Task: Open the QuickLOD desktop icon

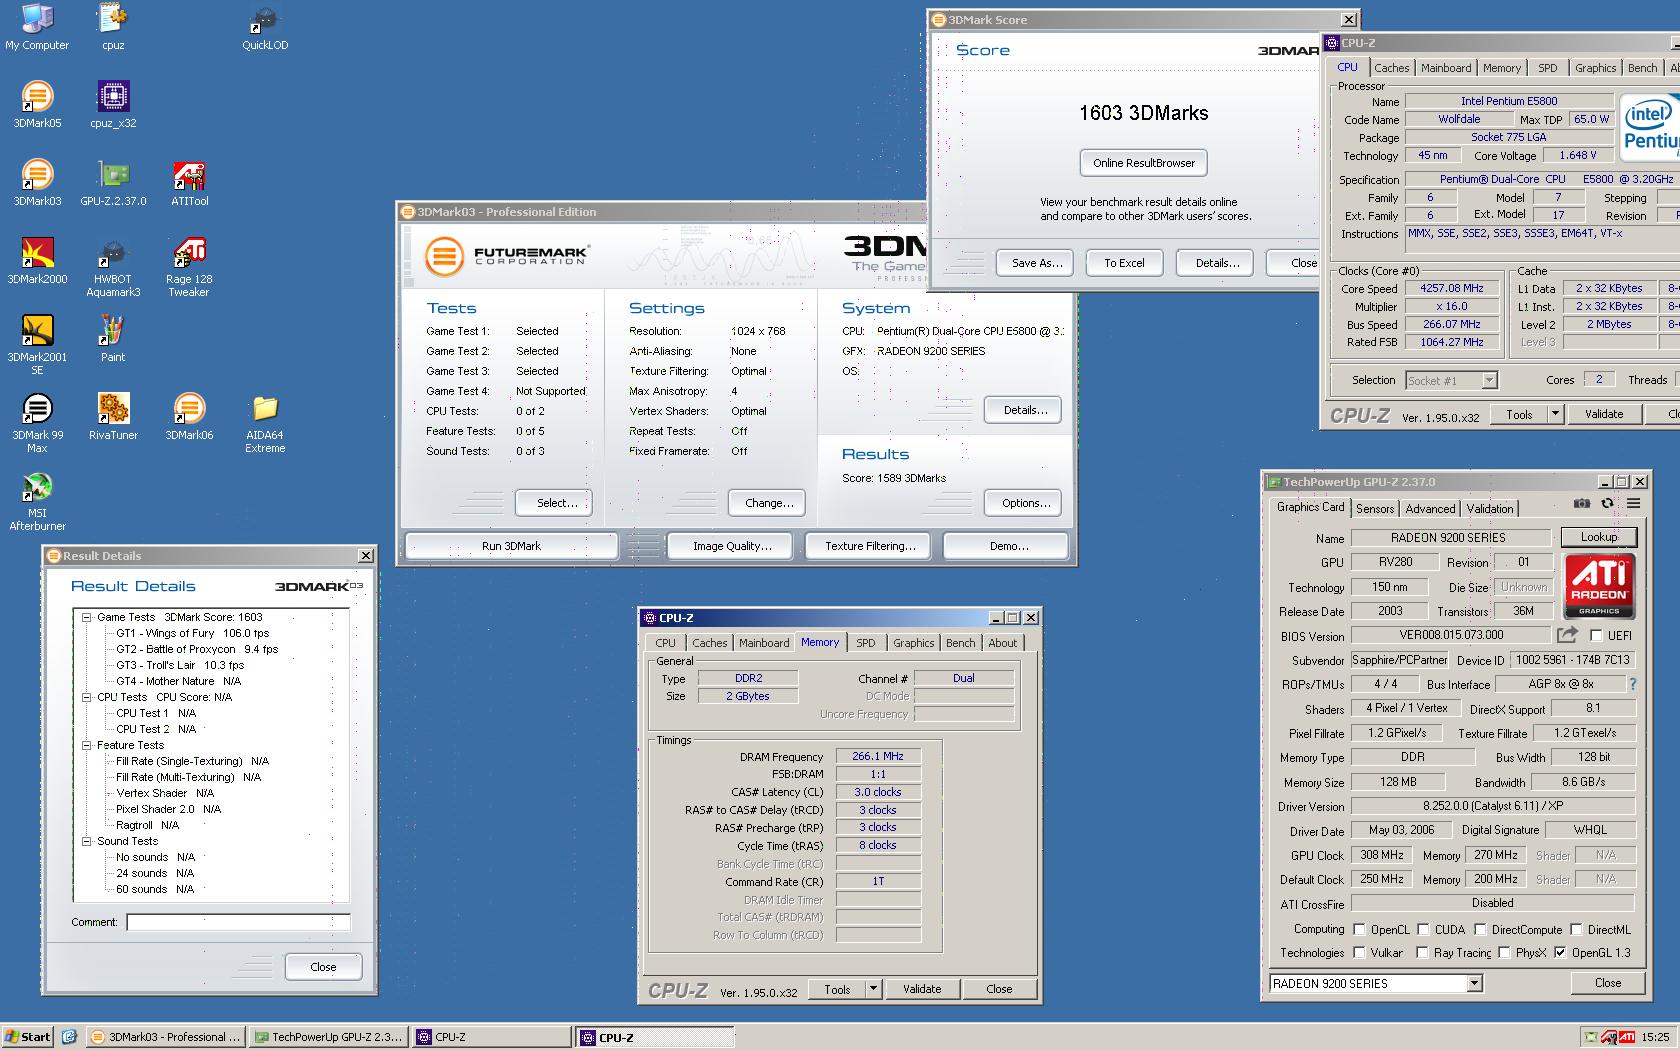Action: 265,27
